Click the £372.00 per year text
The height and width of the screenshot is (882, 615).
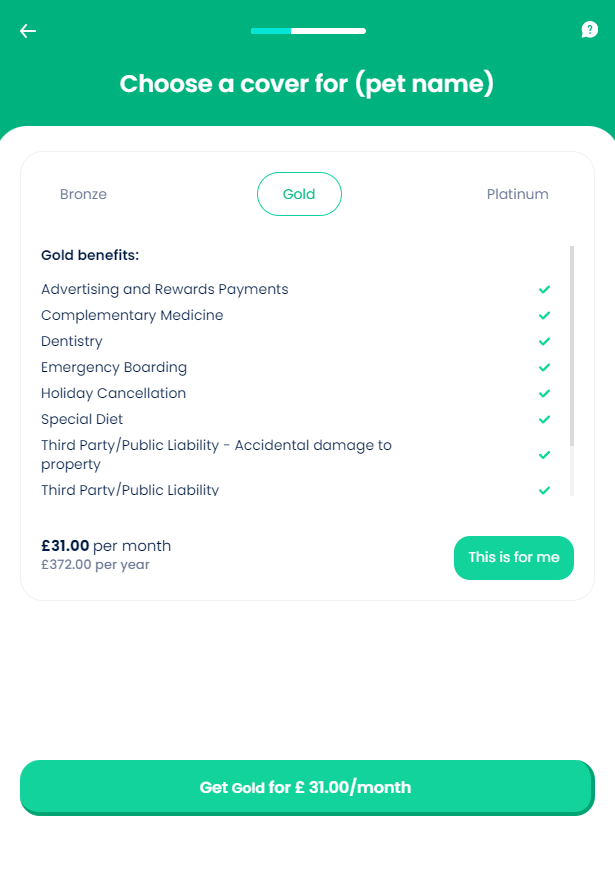coord(95,565)
